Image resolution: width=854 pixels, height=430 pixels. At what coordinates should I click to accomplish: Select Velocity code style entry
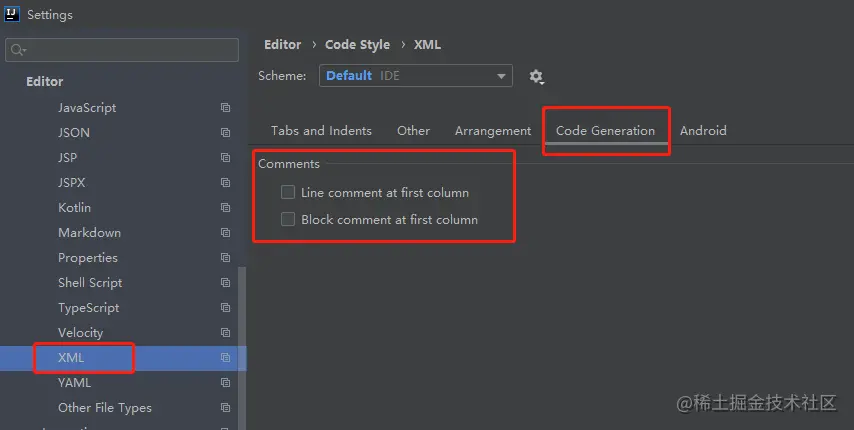[81, 333]
